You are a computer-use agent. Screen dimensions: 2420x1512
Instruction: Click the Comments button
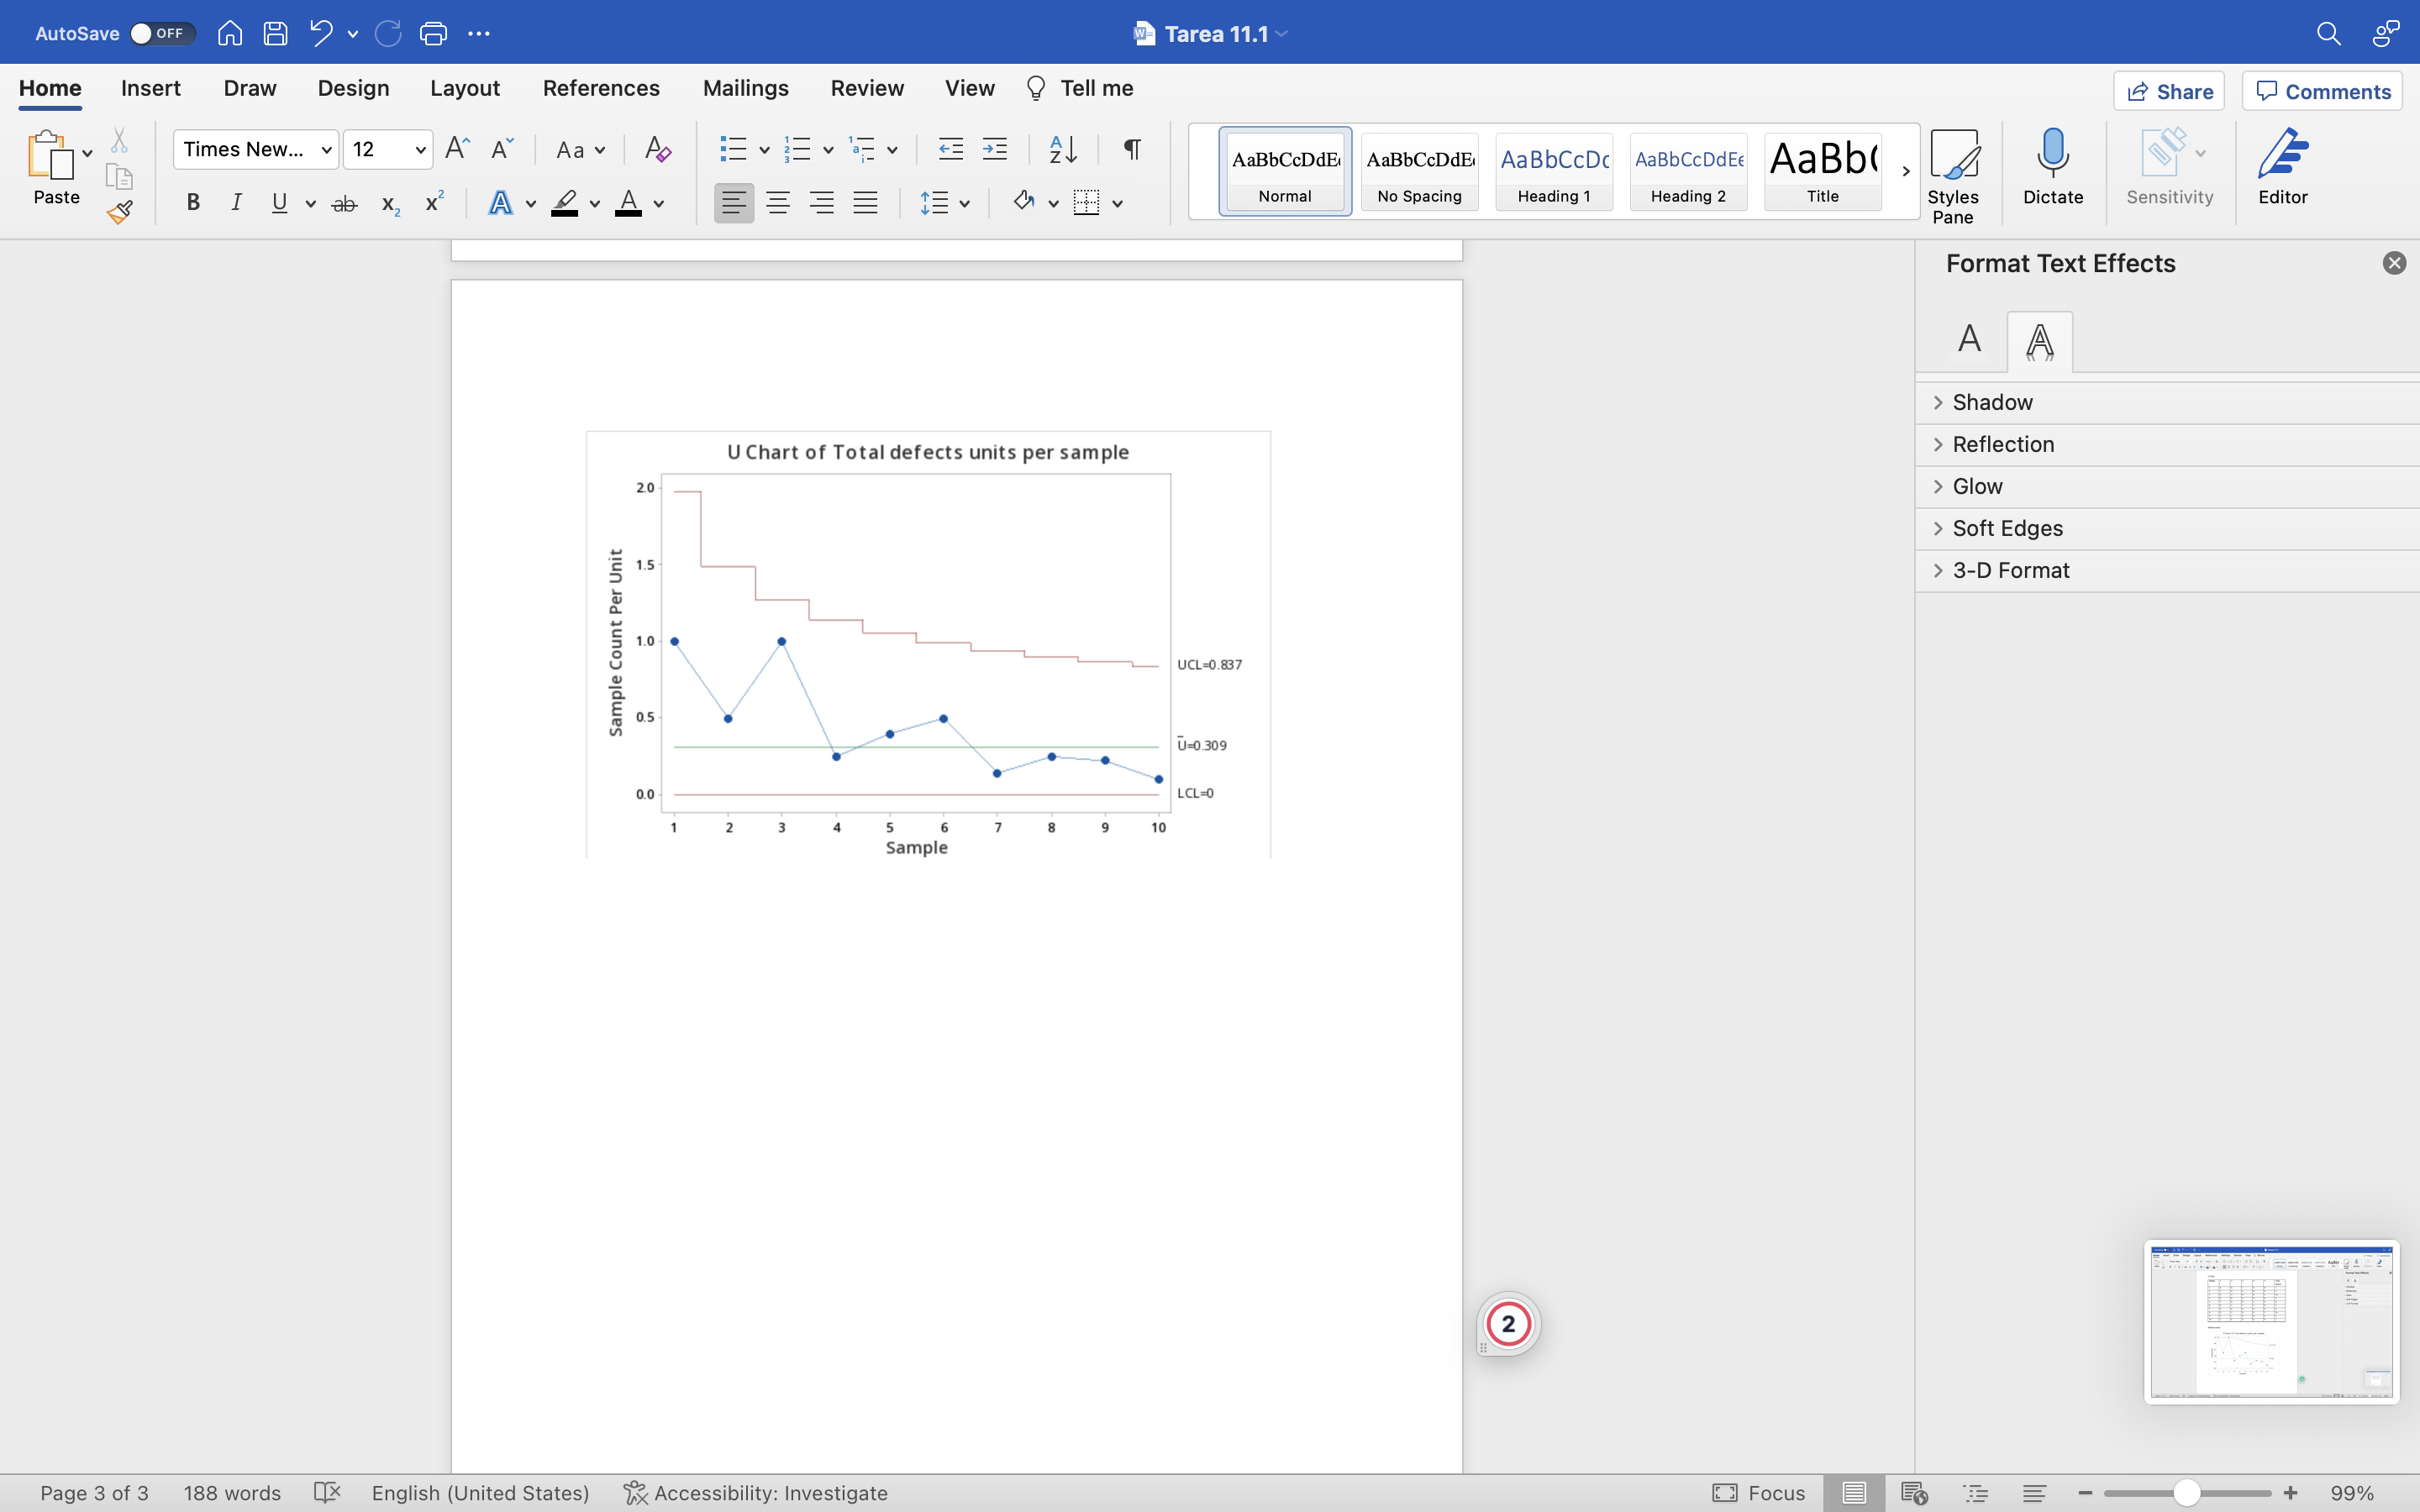point(2322,91)
